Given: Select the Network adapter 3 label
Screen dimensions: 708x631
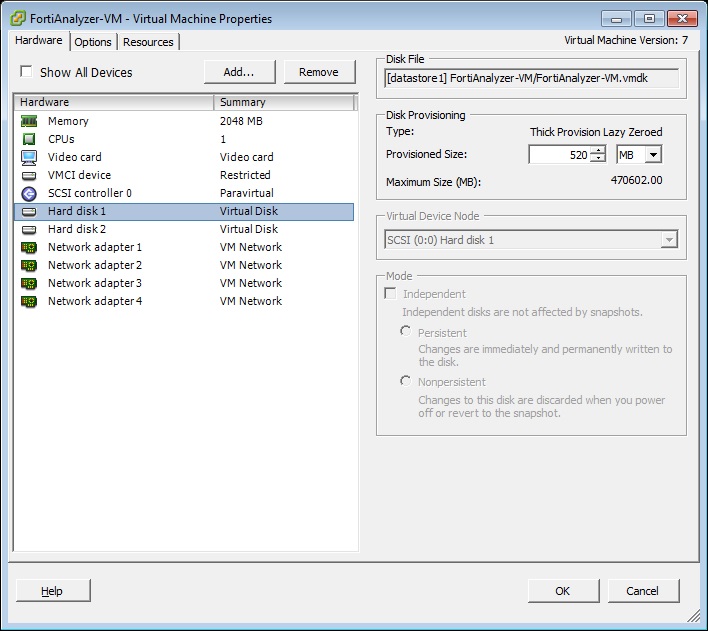Looking at the screenshot, I should [x=95, y=284].
